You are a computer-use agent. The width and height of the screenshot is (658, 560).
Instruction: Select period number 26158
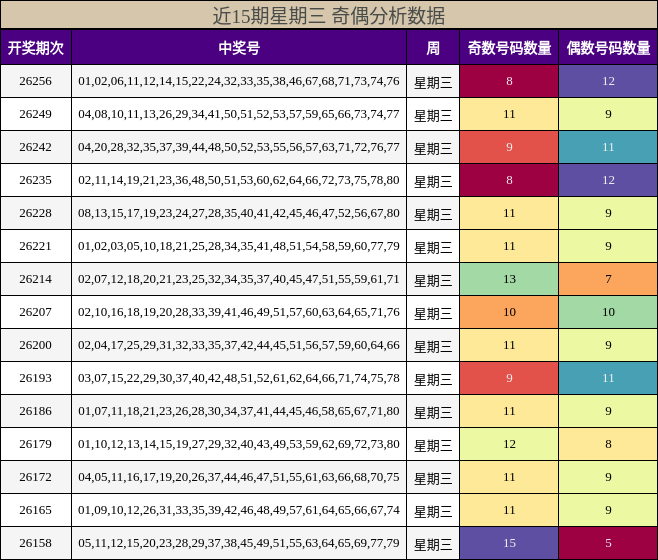pos(36,543)
